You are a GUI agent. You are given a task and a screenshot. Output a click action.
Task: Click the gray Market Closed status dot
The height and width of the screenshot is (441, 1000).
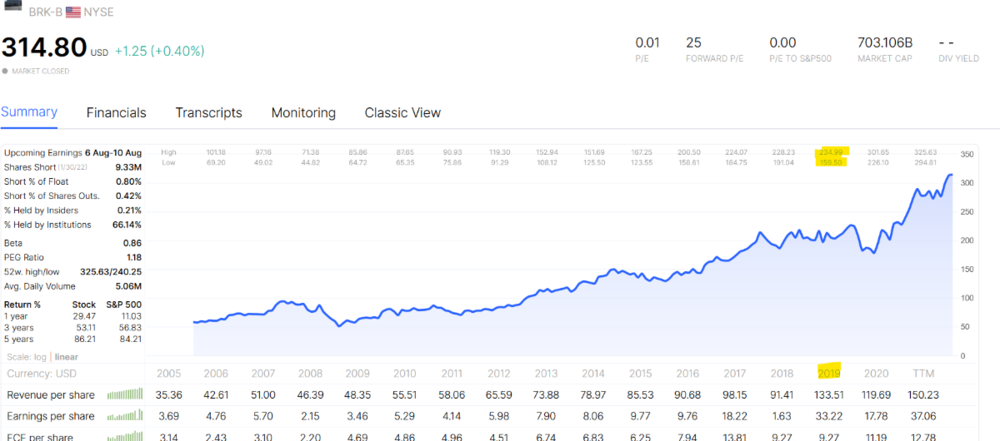pyautogui.click(x=5, y=71)
